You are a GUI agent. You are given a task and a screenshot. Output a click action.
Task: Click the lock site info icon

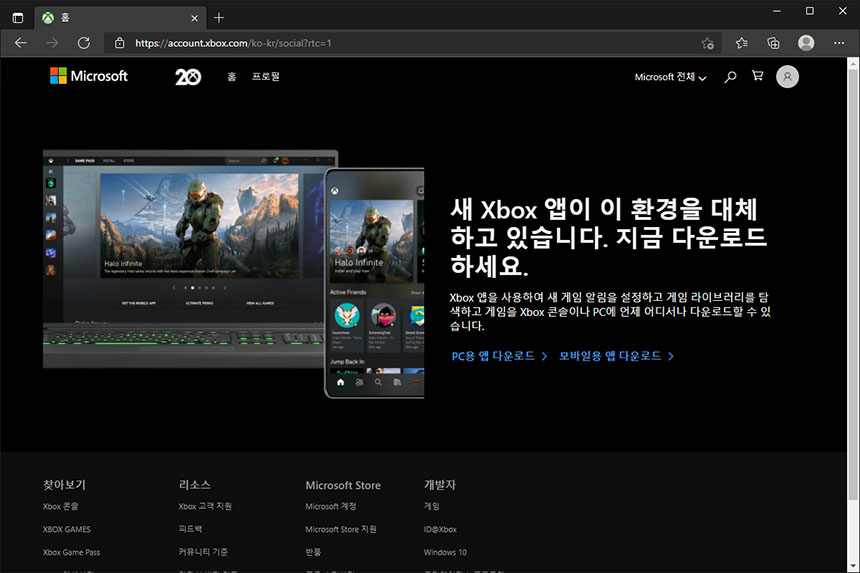[x=120, y=43]
